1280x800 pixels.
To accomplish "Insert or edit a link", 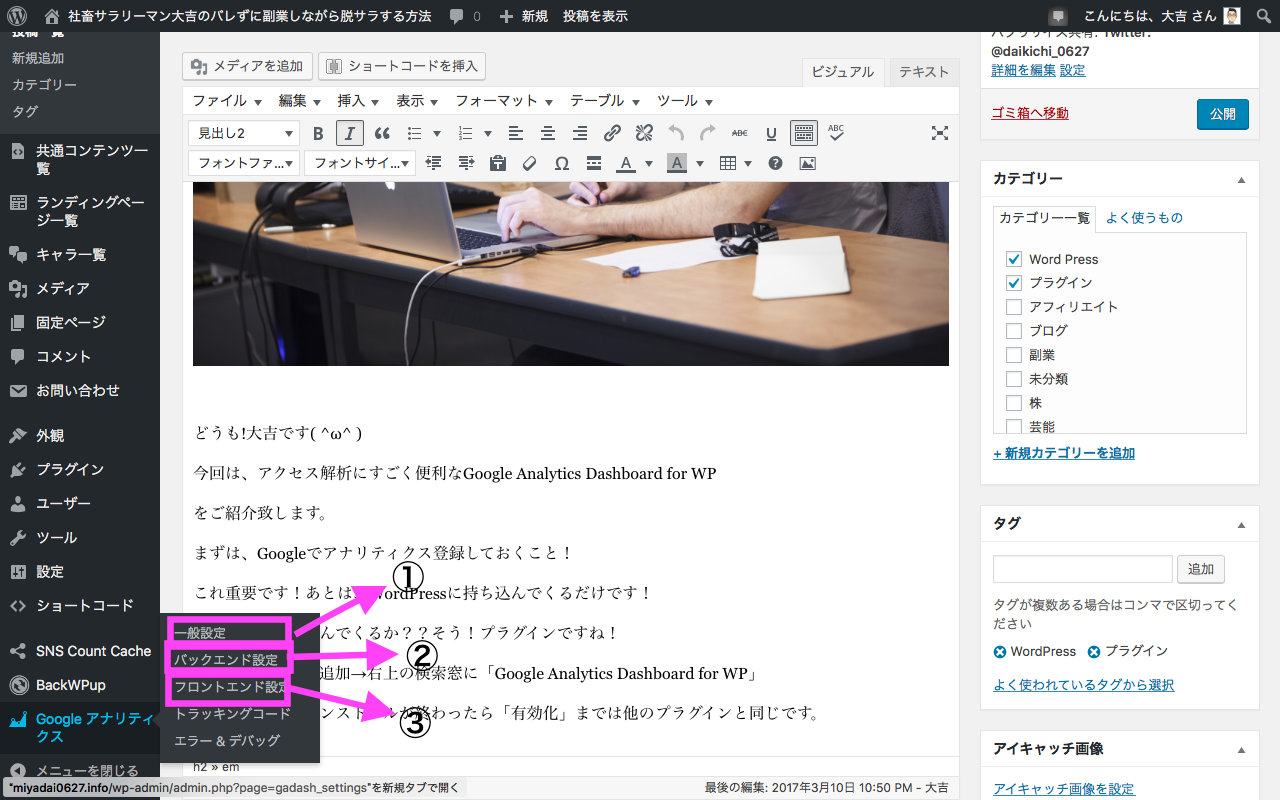I will pyautogui.click(x=612, y=133).
